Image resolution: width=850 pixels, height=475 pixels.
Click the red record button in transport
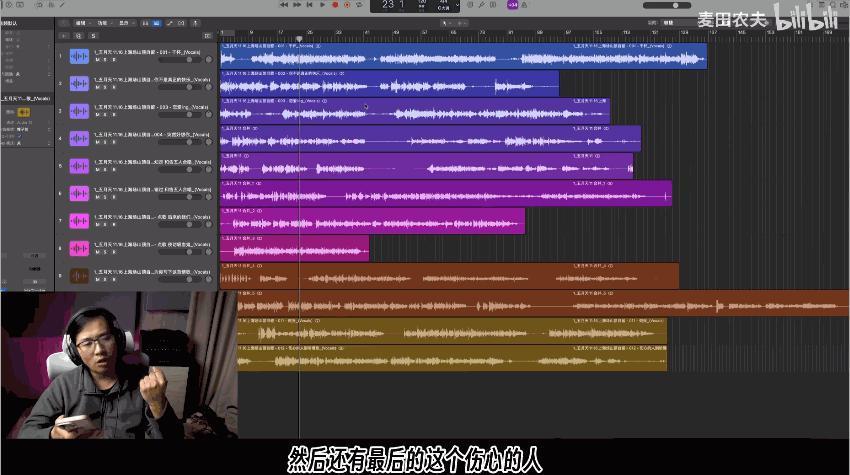(335, 4)
